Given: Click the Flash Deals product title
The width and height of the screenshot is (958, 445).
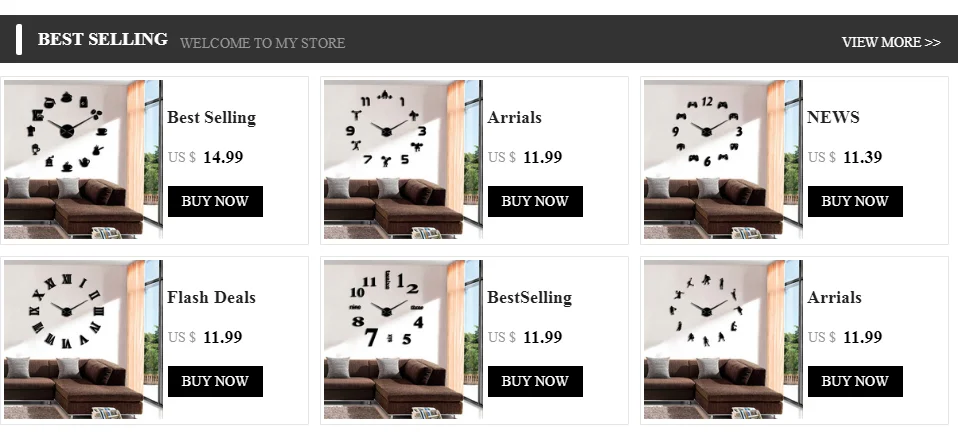Looking at the screenshot, I should (x=211, y=297).
